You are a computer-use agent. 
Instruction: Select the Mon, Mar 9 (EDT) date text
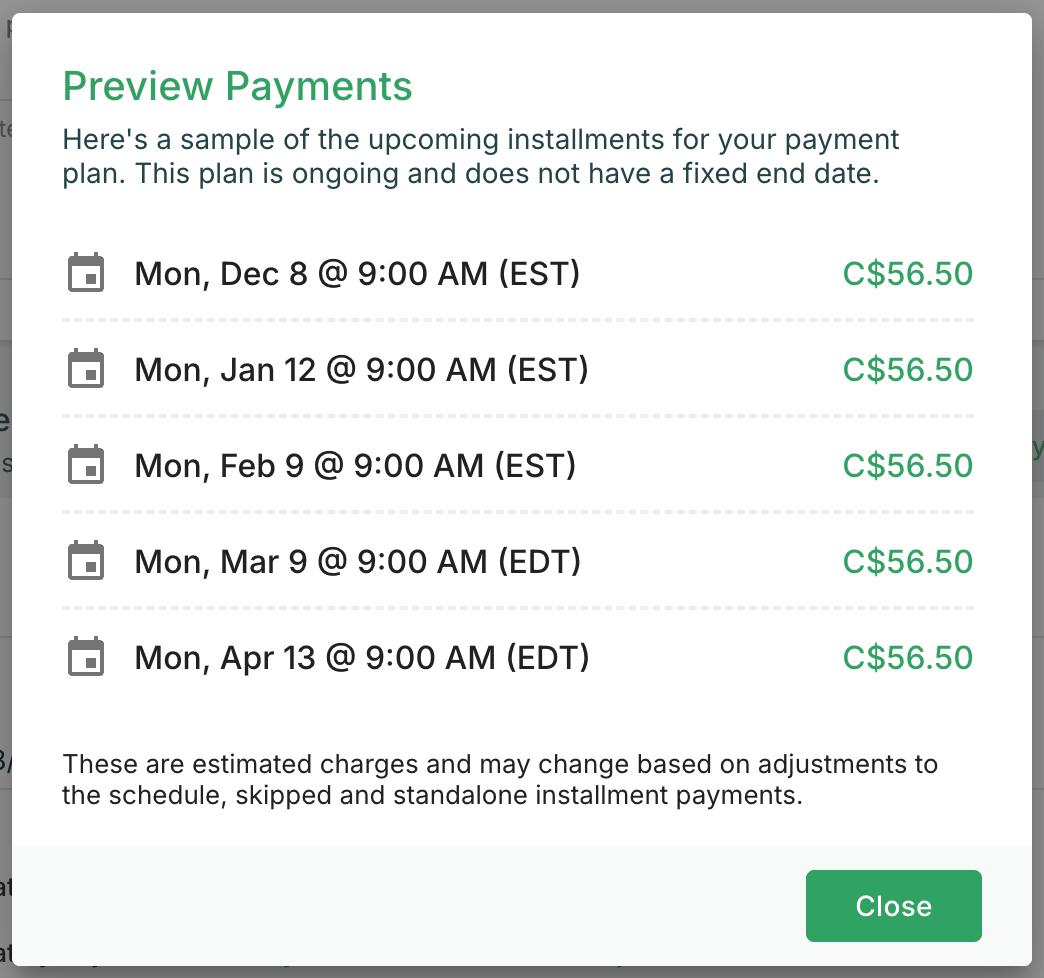(357, 561)
